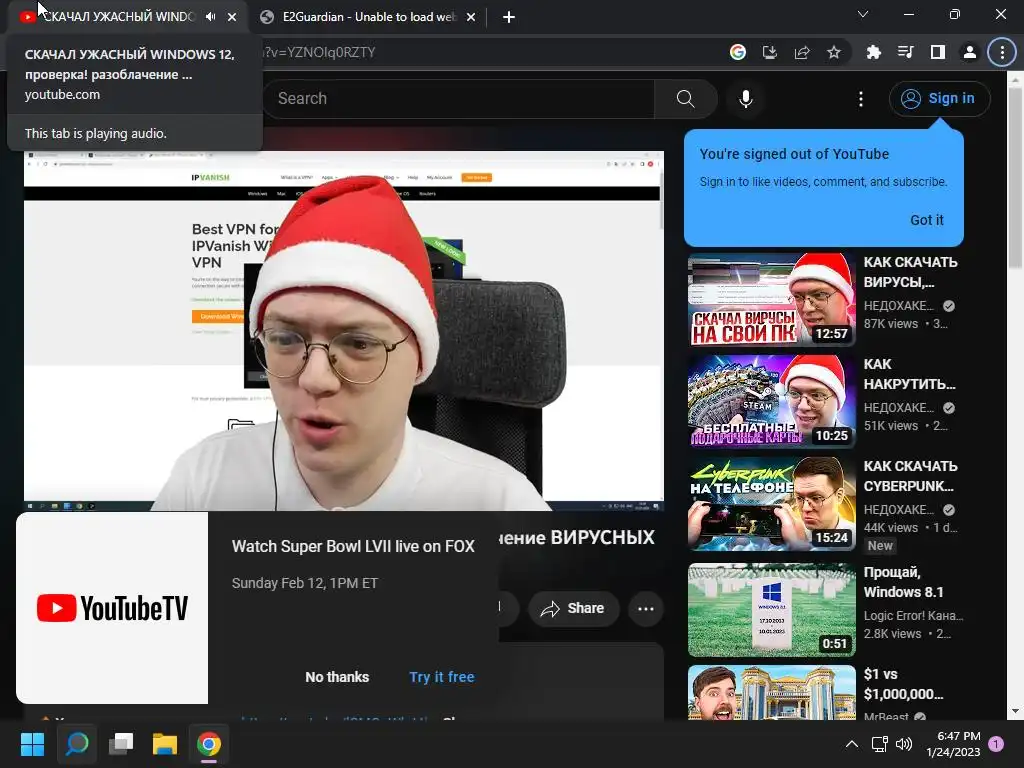Open Task View on the taskbar
Image resolution: width=1024 pixels, height=768 pixels.
(x=121, y=744)
